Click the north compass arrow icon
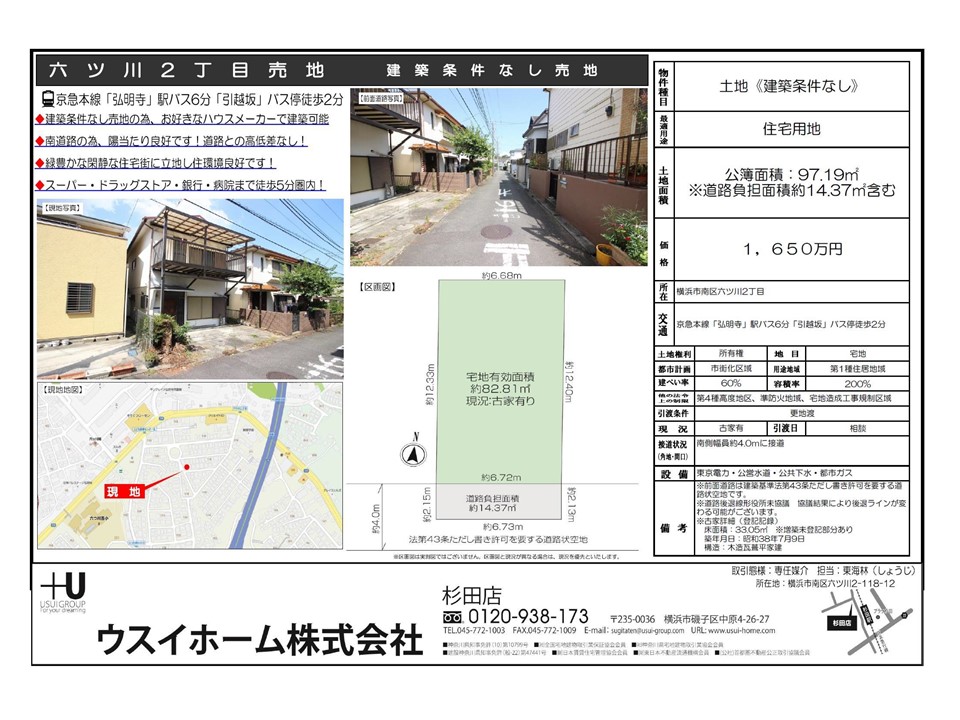Screen dimensions: 960x720 point(411,453)
